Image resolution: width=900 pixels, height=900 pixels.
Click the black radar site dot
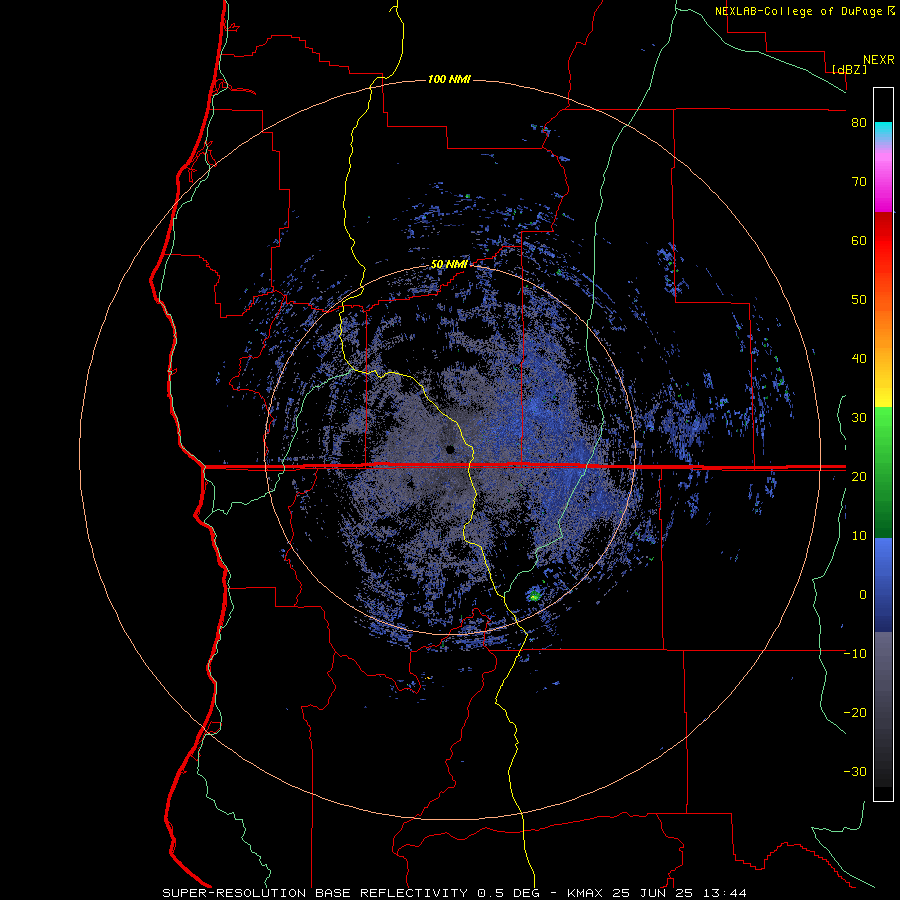(x=450, y=449)
